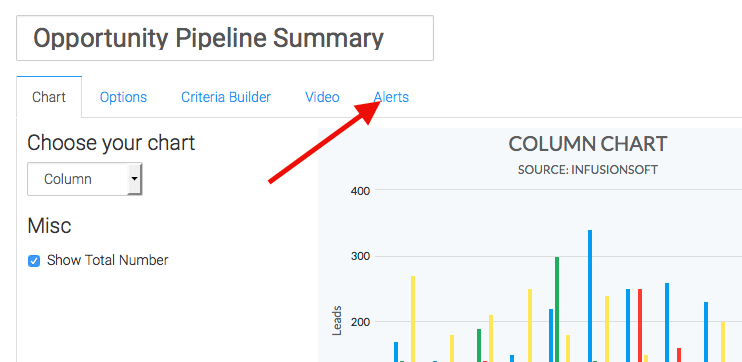742x362 pixels.
Task: Click the Chart tab
Action: point(49,97)
